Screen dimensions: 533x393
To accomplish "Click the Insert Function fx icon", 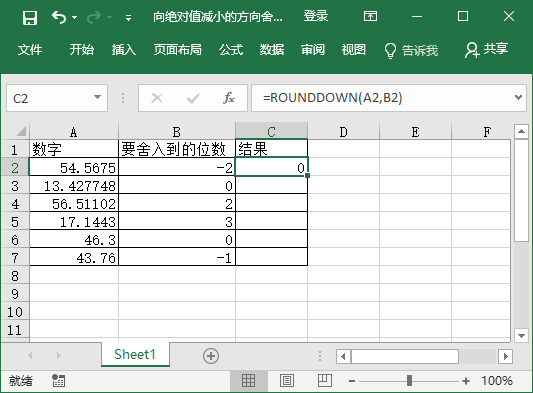I will (229, 98).
